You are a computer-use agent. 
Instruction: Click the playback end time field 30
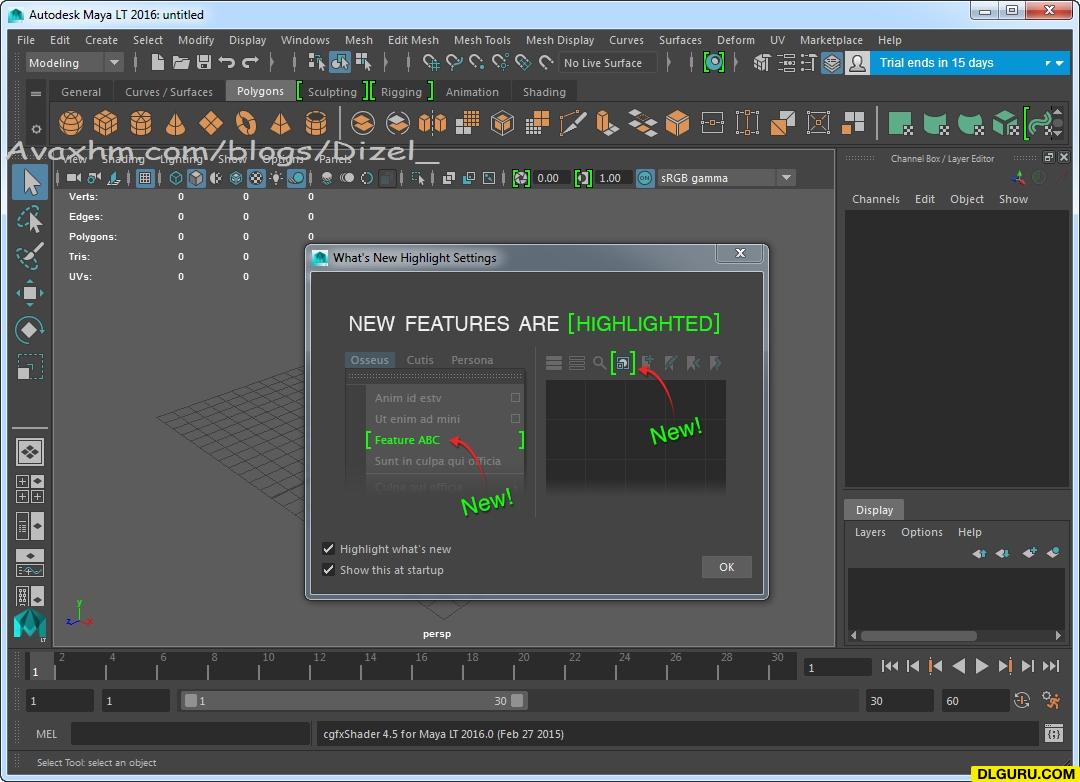pos(899,701)
